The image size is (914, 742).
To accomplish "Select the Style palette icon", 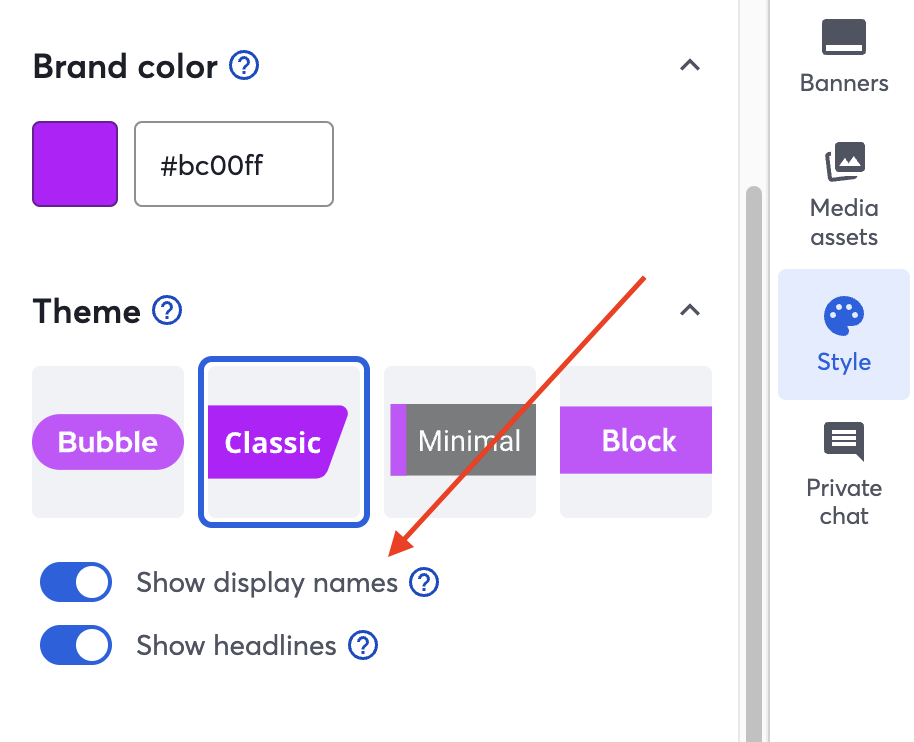I will click(844, 317).
